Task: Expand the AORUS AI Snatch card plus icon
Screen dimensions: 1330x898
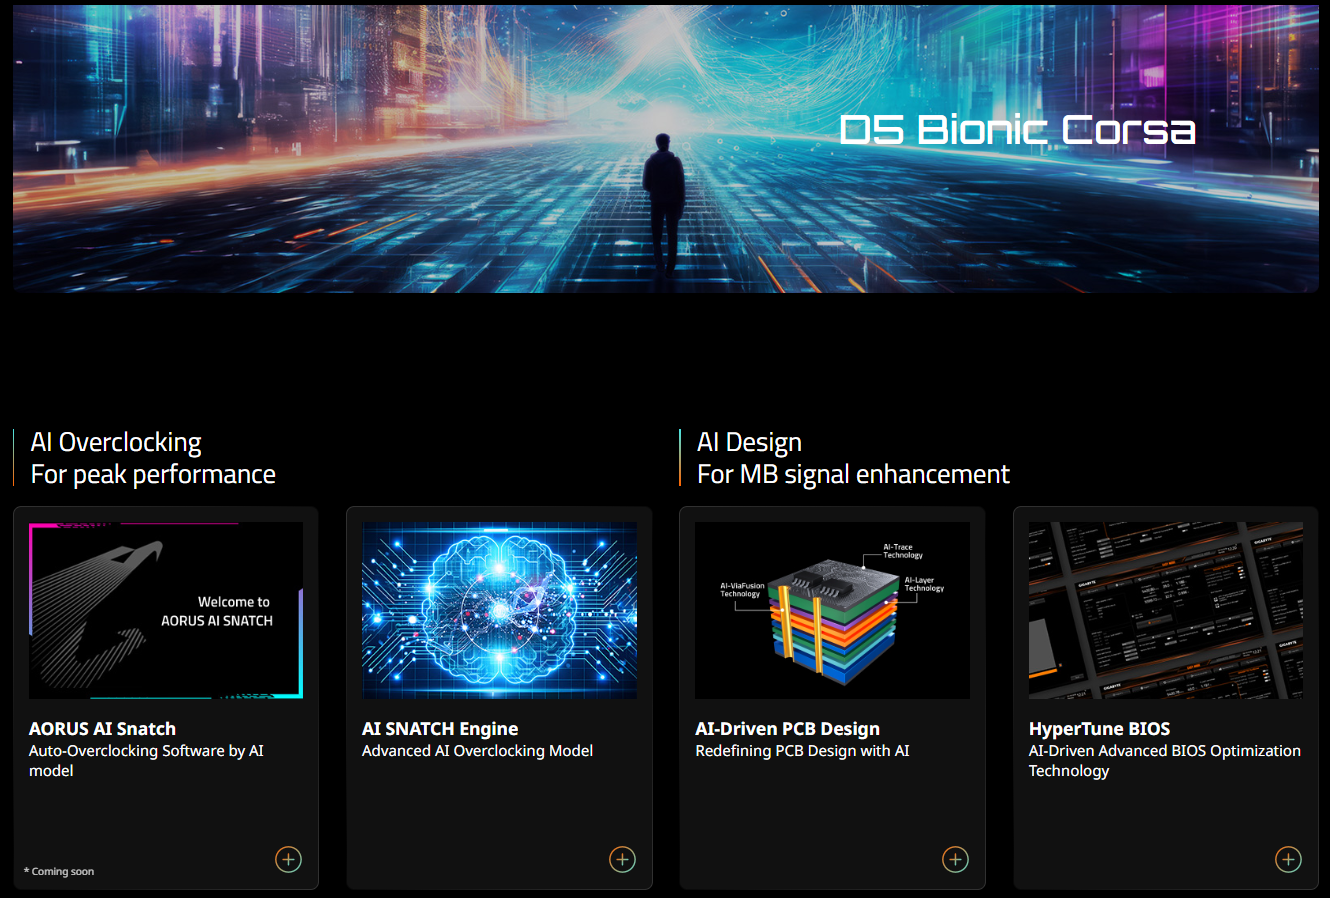Action: (288, 859)
